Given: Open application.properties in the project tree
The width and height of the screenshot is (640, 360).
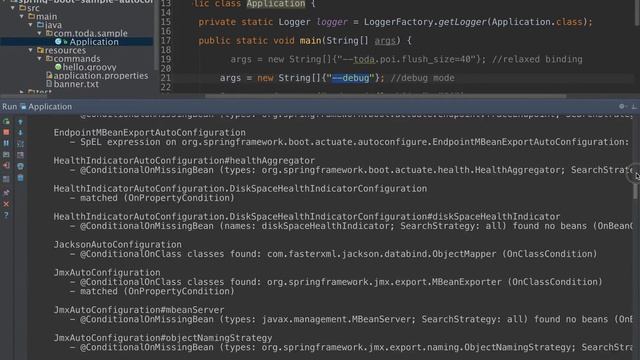Looking at the screenshot, I should [101, 76].
